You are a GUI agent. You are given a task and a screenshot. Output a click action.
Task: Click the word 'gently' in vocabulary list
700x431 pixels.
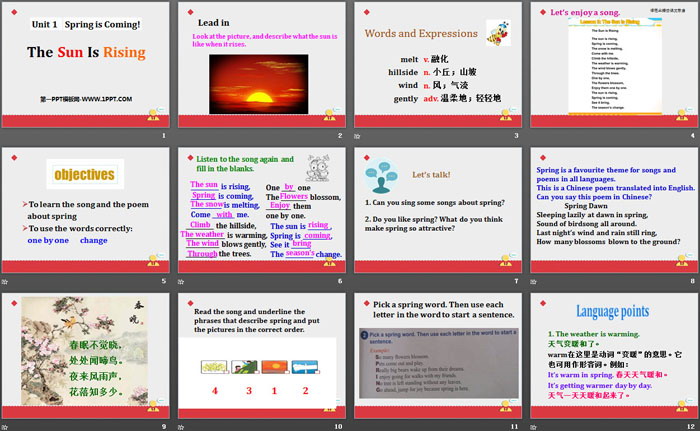pyautogui.click(x=406, y=98)
